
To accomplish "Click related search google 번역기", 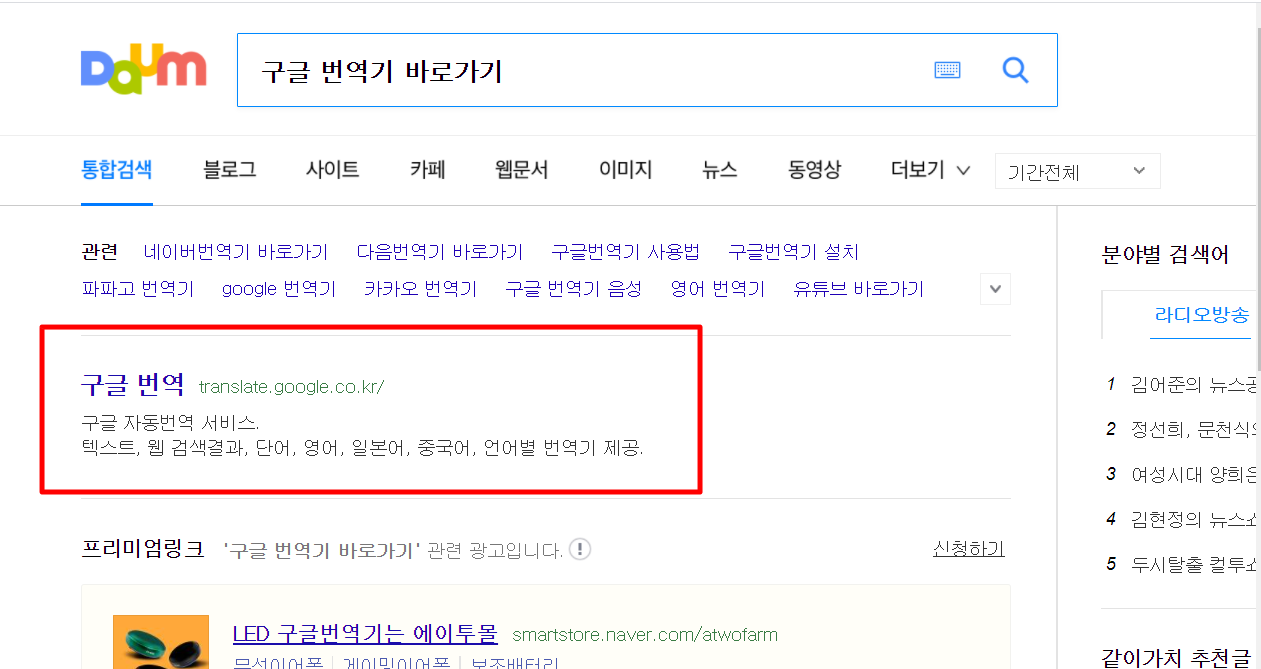I will 279,289.
